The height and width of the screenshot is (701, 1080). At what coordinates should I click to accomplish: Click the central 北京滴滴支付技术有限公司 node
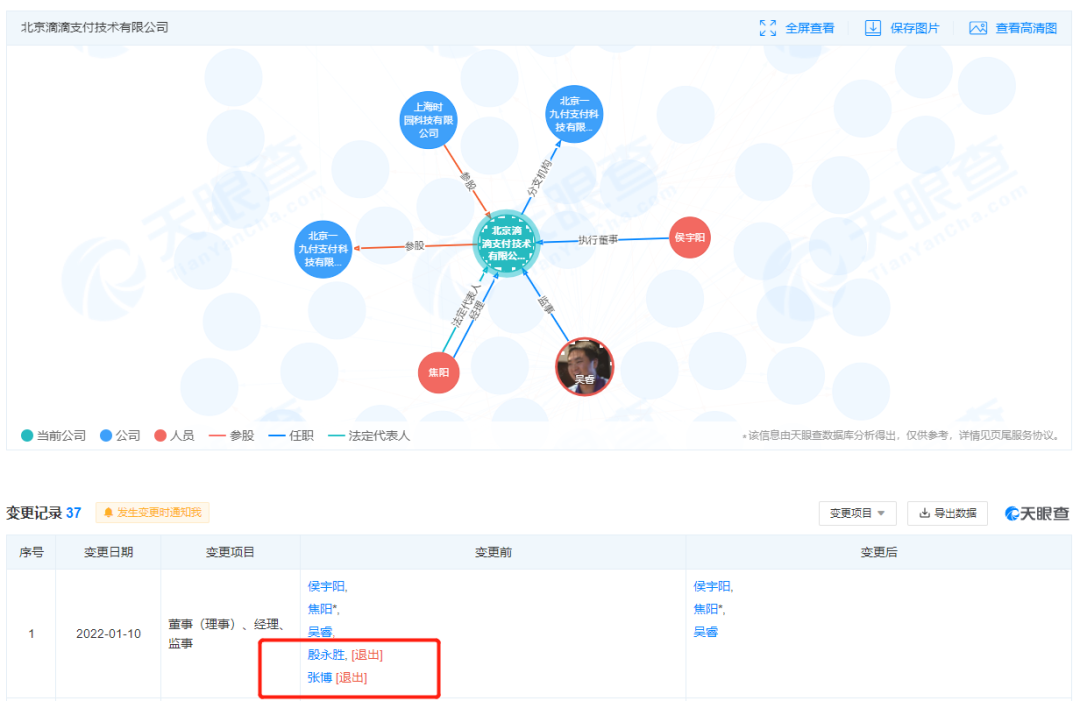[x=506, y=243]
